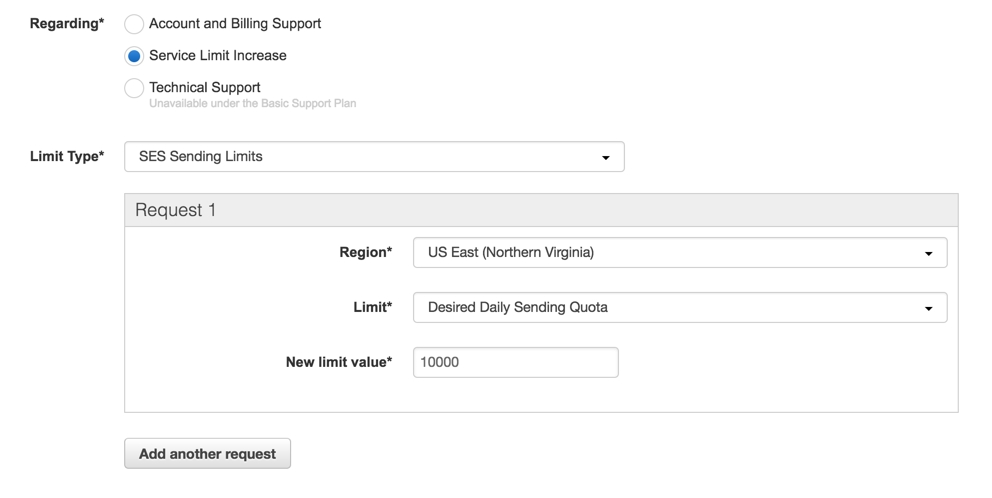The height and width of the screenshot is (498, 992).
Task: Click the Limit Type field label
Action: click(67, 156)
